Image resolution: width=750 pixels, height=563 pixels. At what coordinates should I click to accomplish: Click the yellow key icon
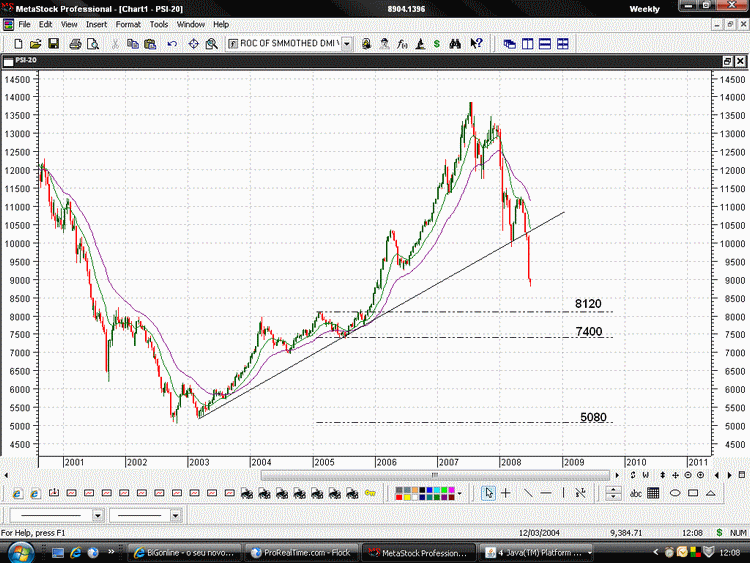(x=370, y=493)
